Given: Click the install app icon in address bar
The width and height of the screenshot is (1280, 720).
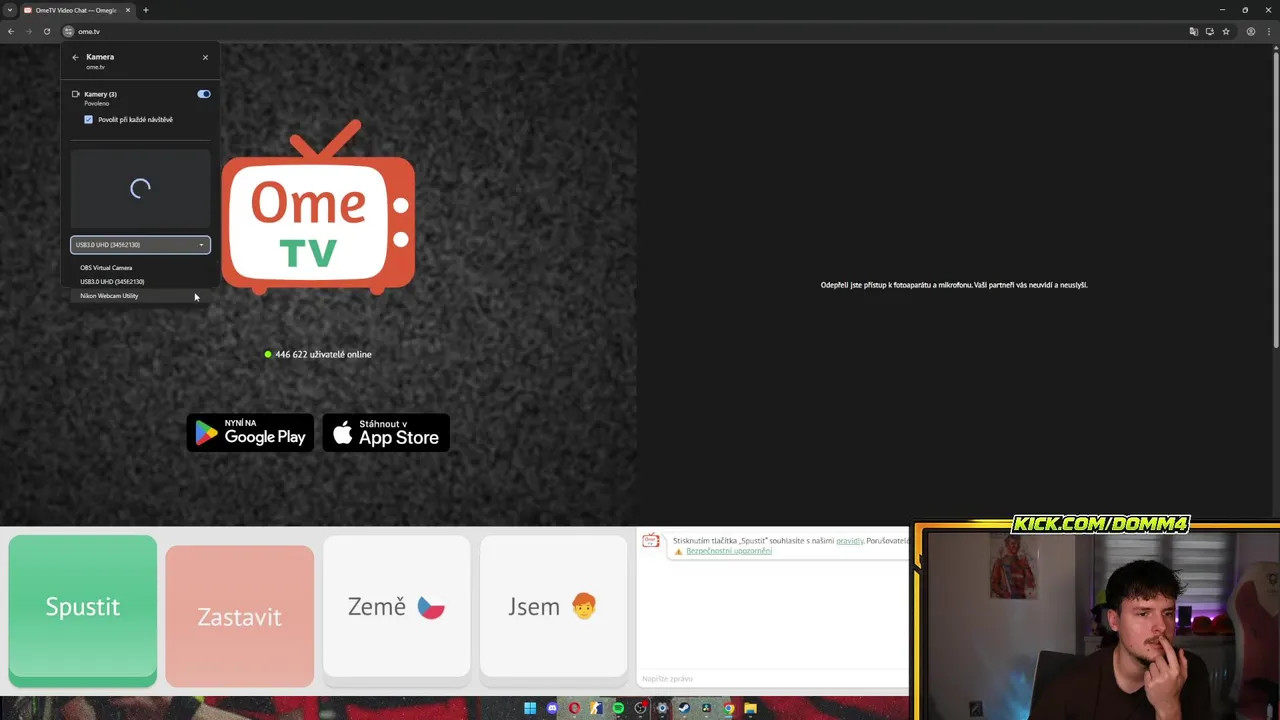Looking at the screenshot, I should tap(1209, 32).
